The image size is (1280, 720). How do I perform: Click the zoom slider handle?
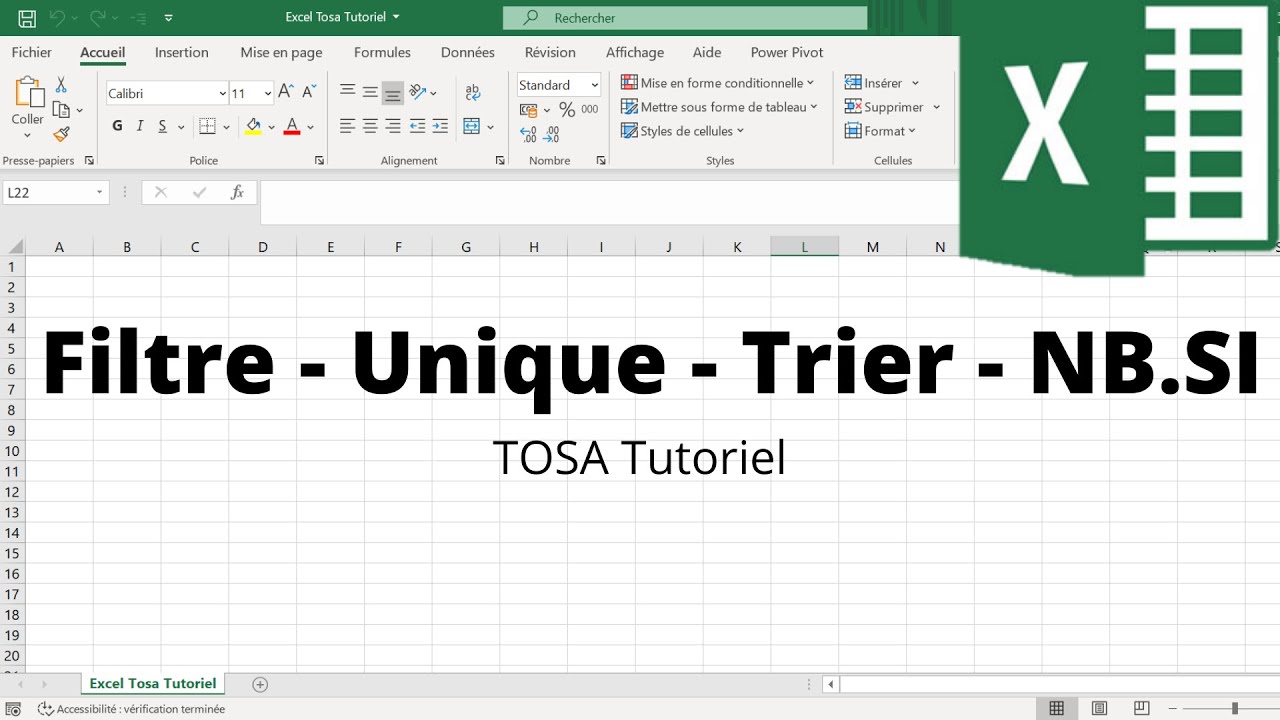1235,708
